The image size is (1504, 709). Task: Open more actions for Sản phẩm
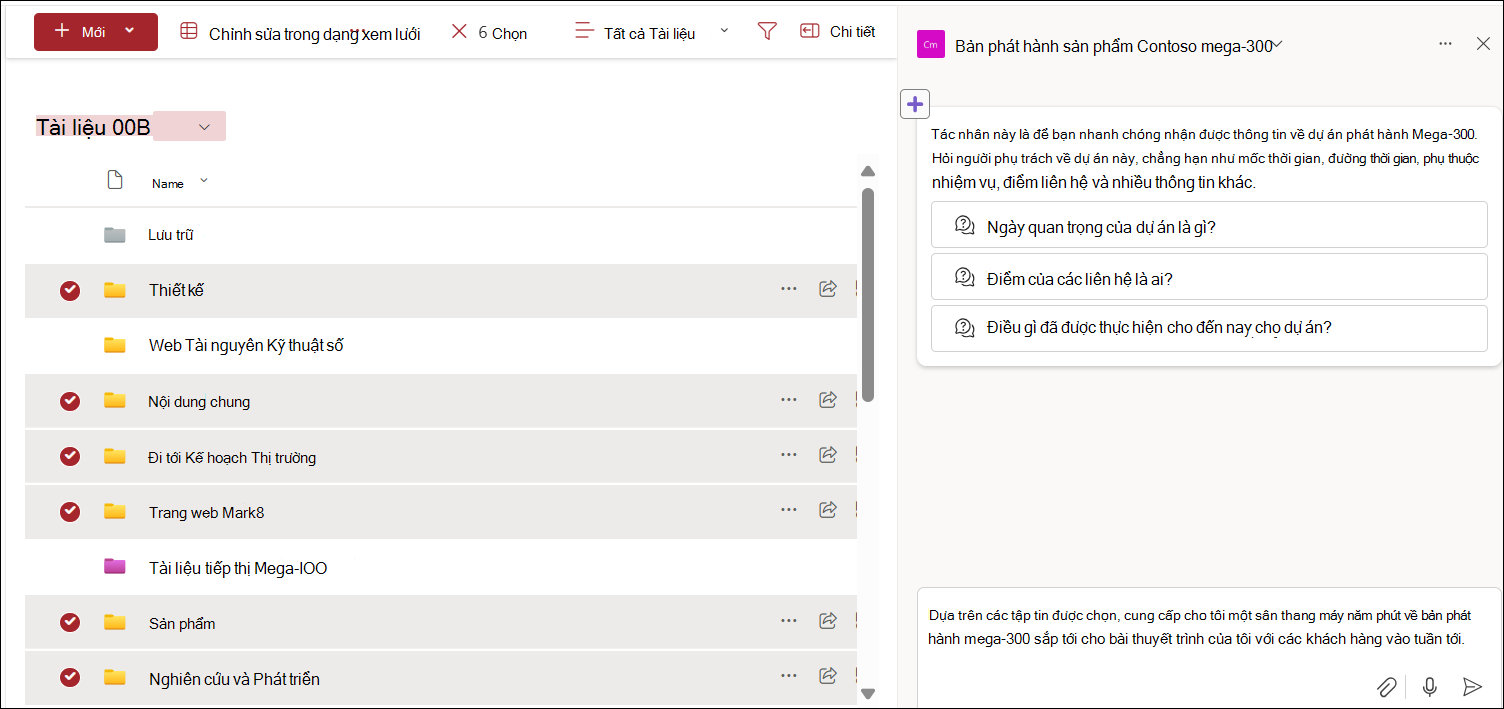point(789,621)
